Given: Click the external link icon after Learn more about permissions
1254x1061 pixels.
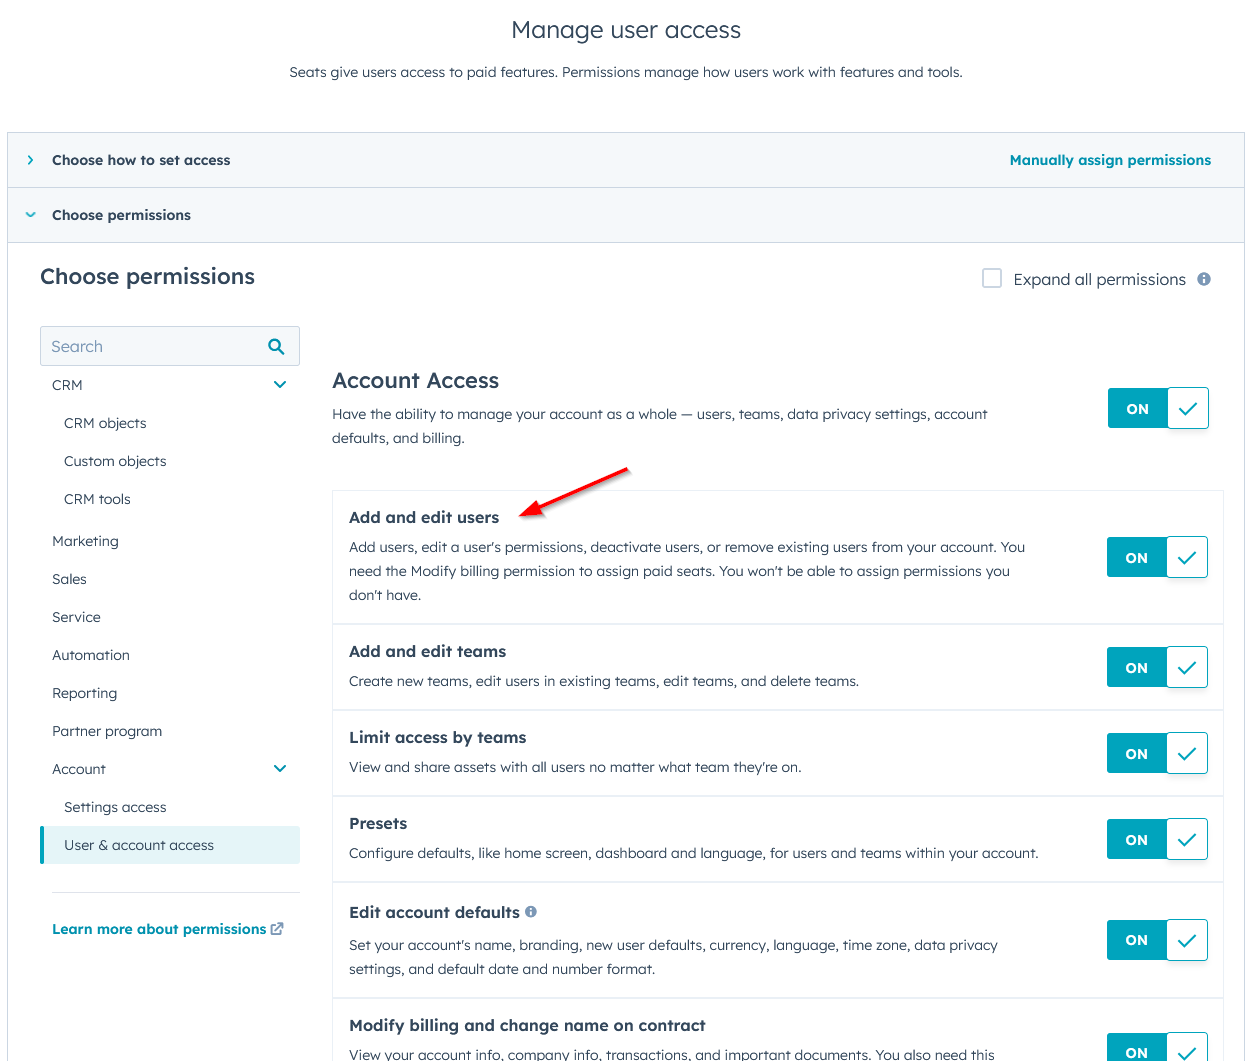Looking at the screenshot, I should click(277, 928).
